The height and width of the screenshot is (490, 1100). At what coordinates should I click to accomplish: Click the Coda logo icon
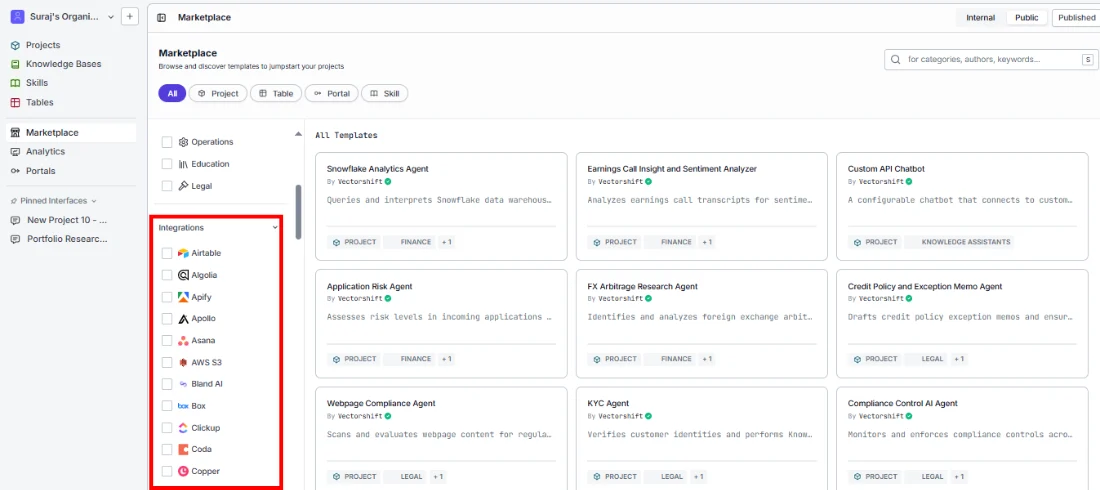(x=183, y=449)
